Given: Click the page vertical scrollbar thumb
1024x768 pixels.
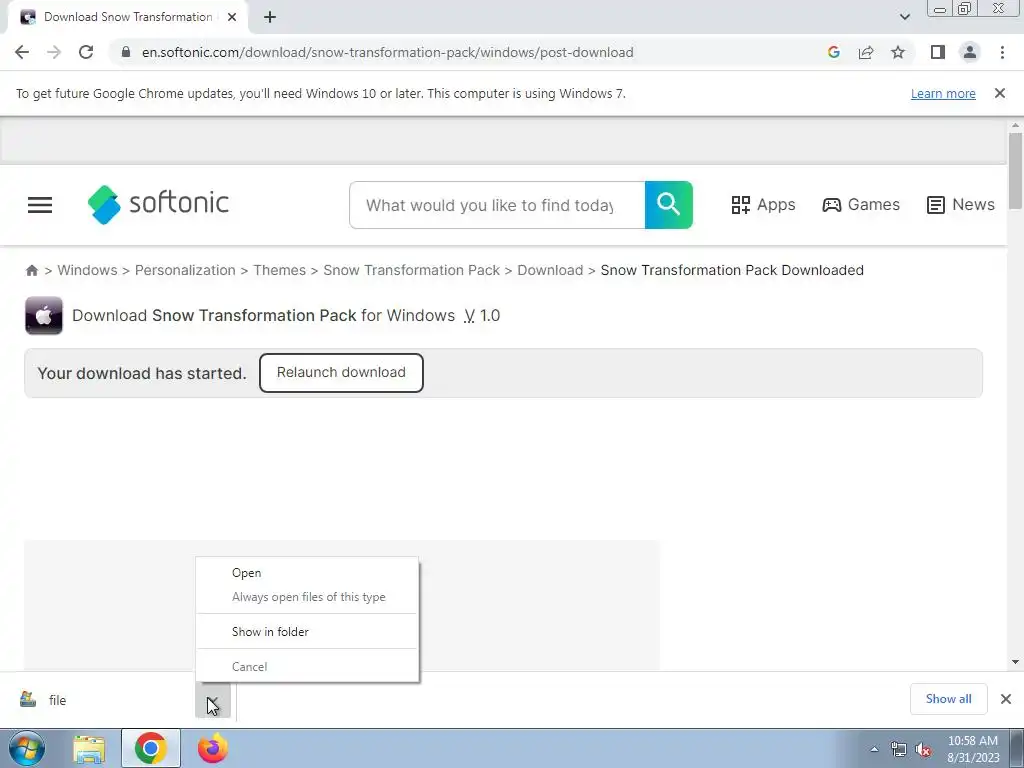Looking at the screenshot, I should coord(1015,171).
